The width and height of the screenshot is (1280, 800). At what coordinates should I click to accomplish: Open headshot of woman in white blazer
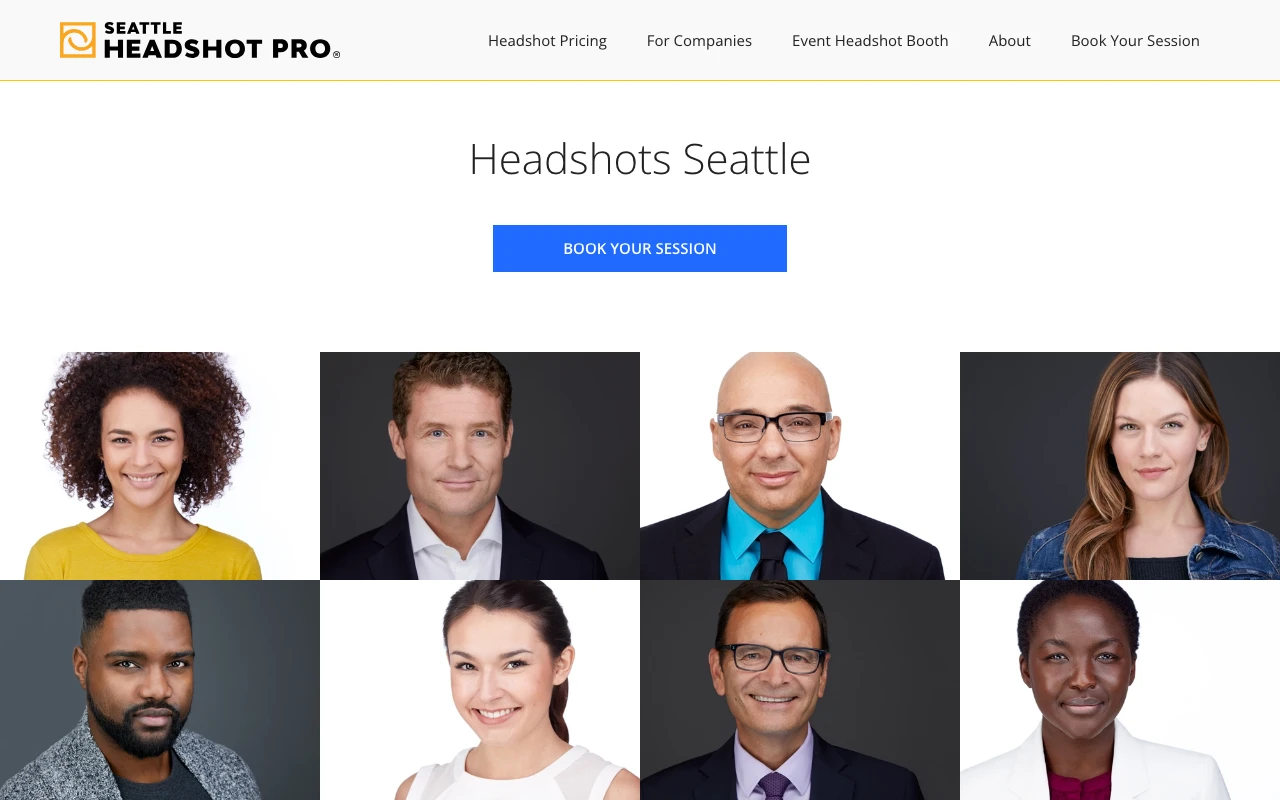1120,690
